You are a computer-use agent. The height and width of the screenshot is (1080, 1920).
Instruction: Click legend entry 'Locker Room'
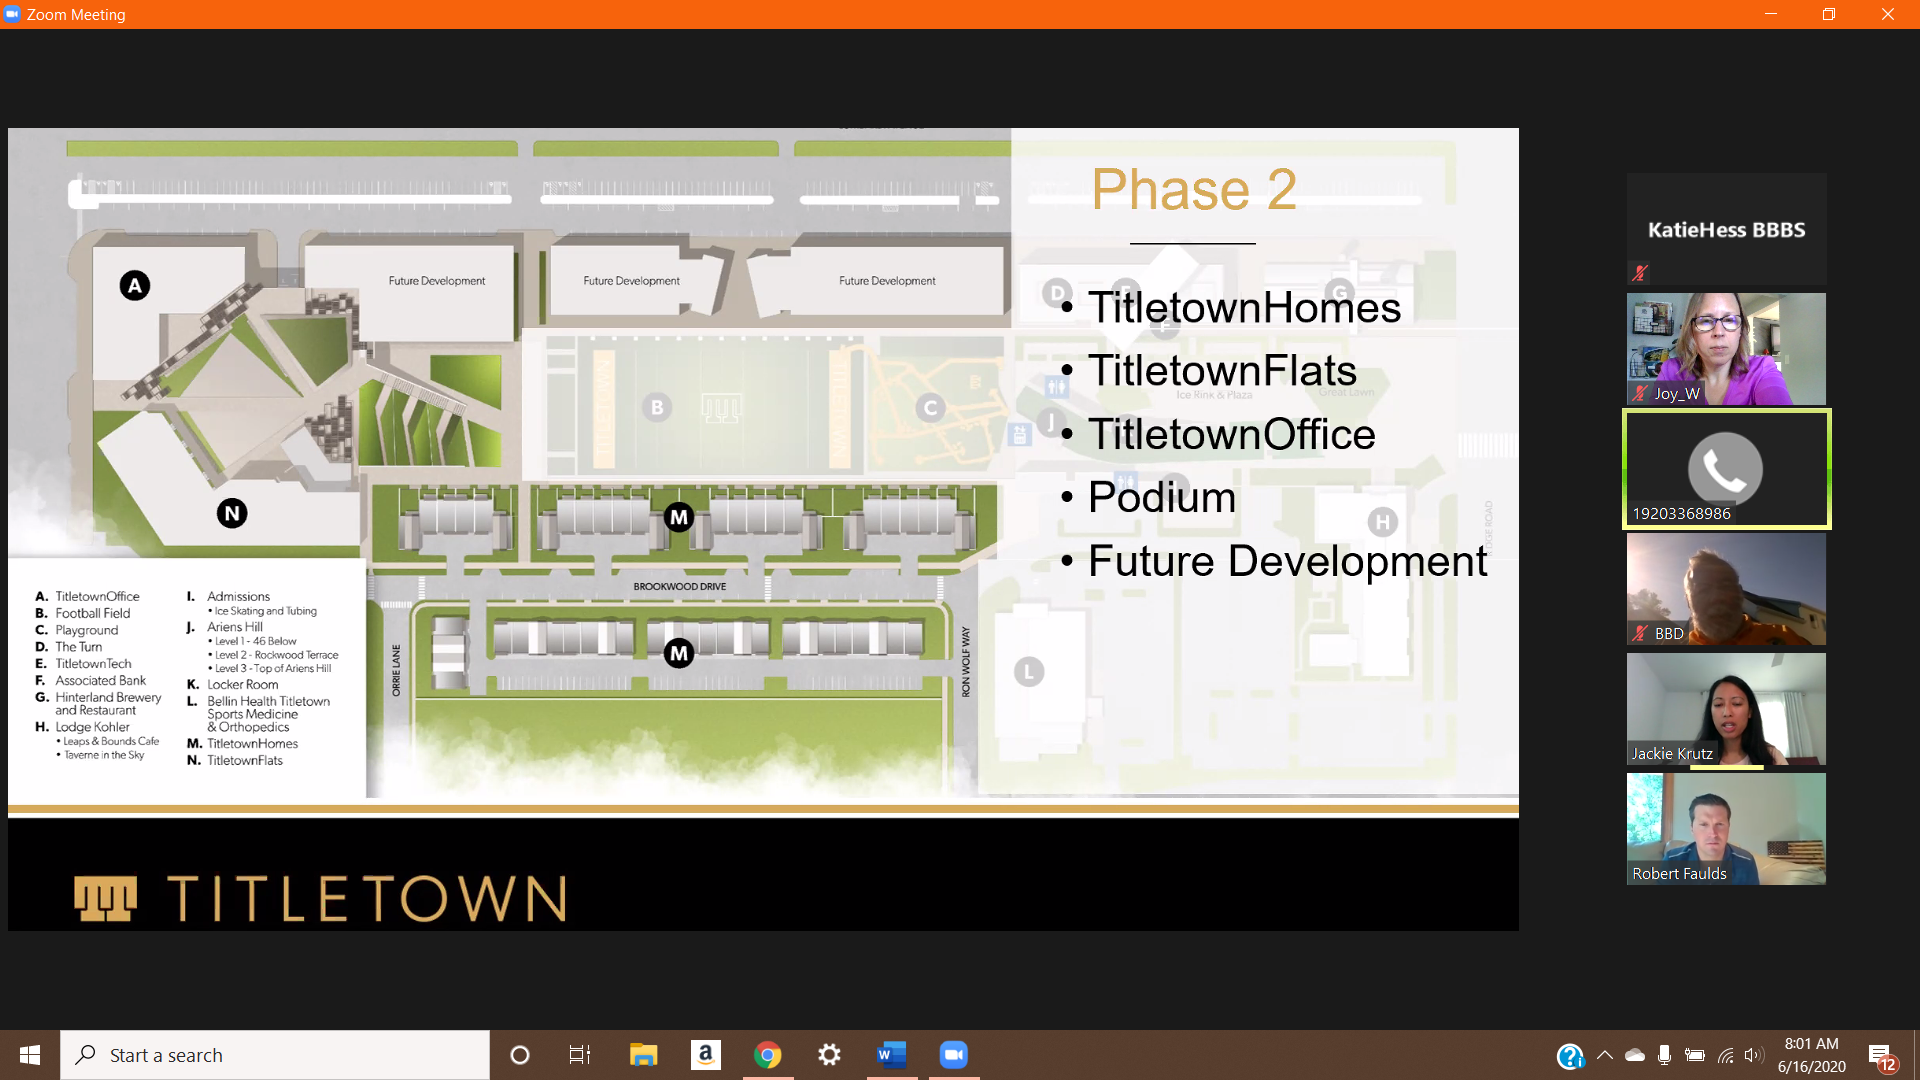[x=243, y=685]
